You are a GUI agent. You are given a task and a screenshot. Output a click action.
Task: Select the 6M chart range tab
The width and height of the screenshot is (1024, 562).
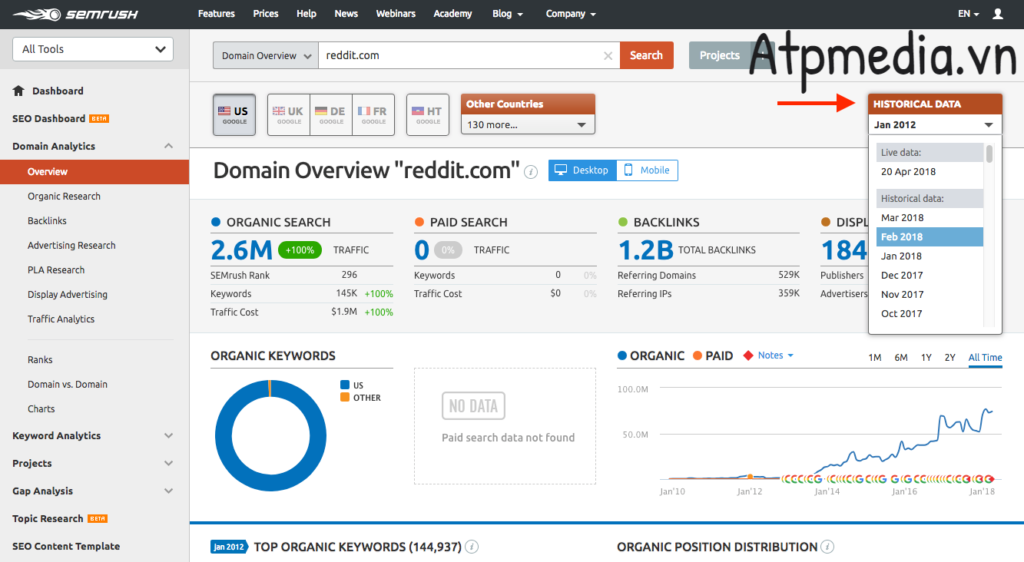[901, 358]
